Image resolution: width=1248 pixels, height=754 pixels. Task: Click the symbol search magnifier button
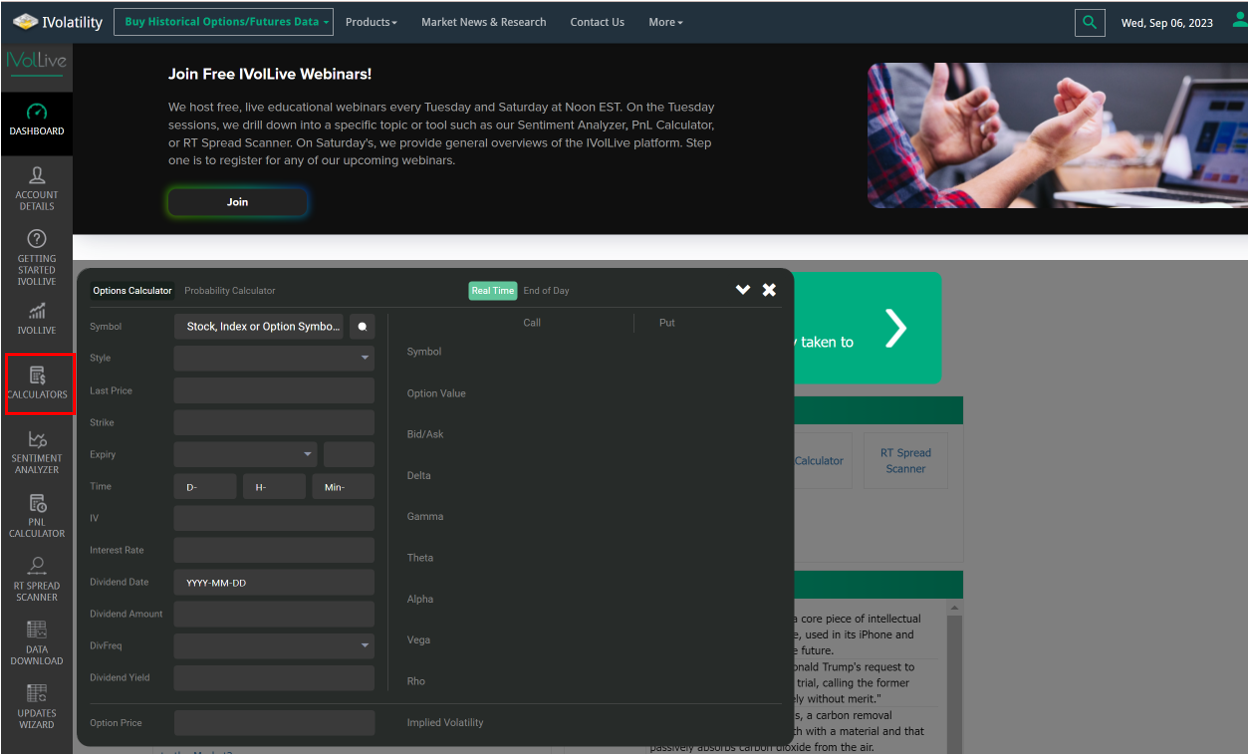pyautogui.click(x=362, y=326)
